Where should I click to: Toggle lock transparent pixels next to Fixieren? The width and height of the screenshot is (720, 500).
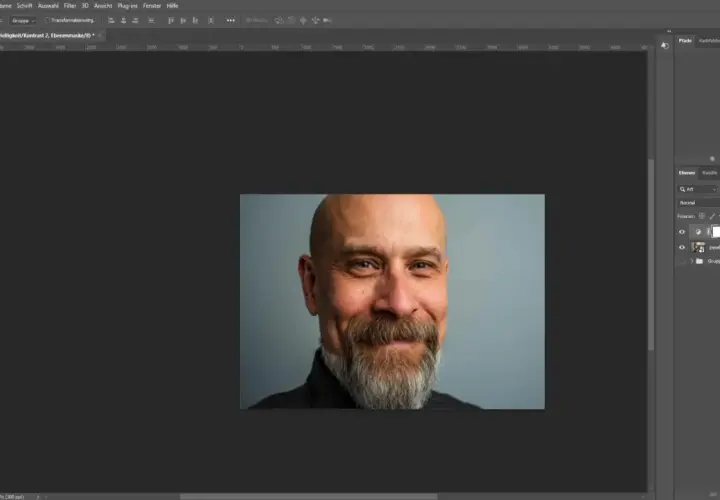(702, 216)
